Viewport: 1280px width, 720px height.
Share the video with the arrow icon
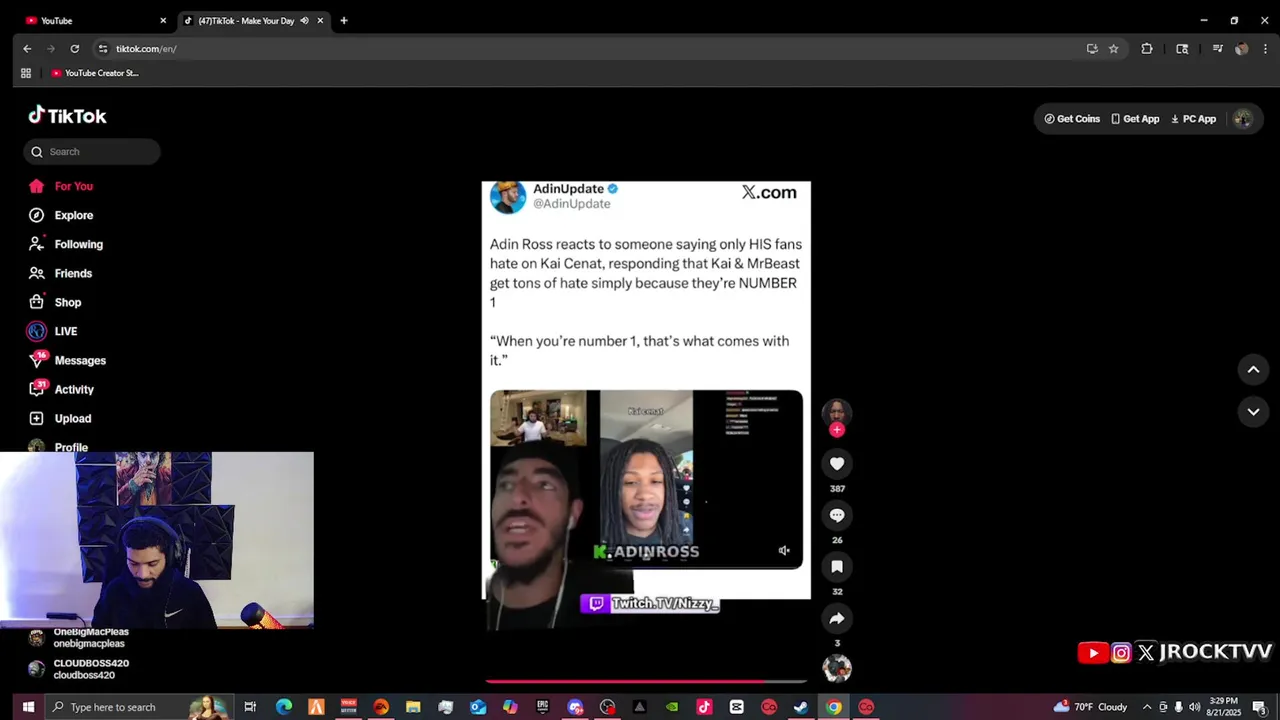837,618
